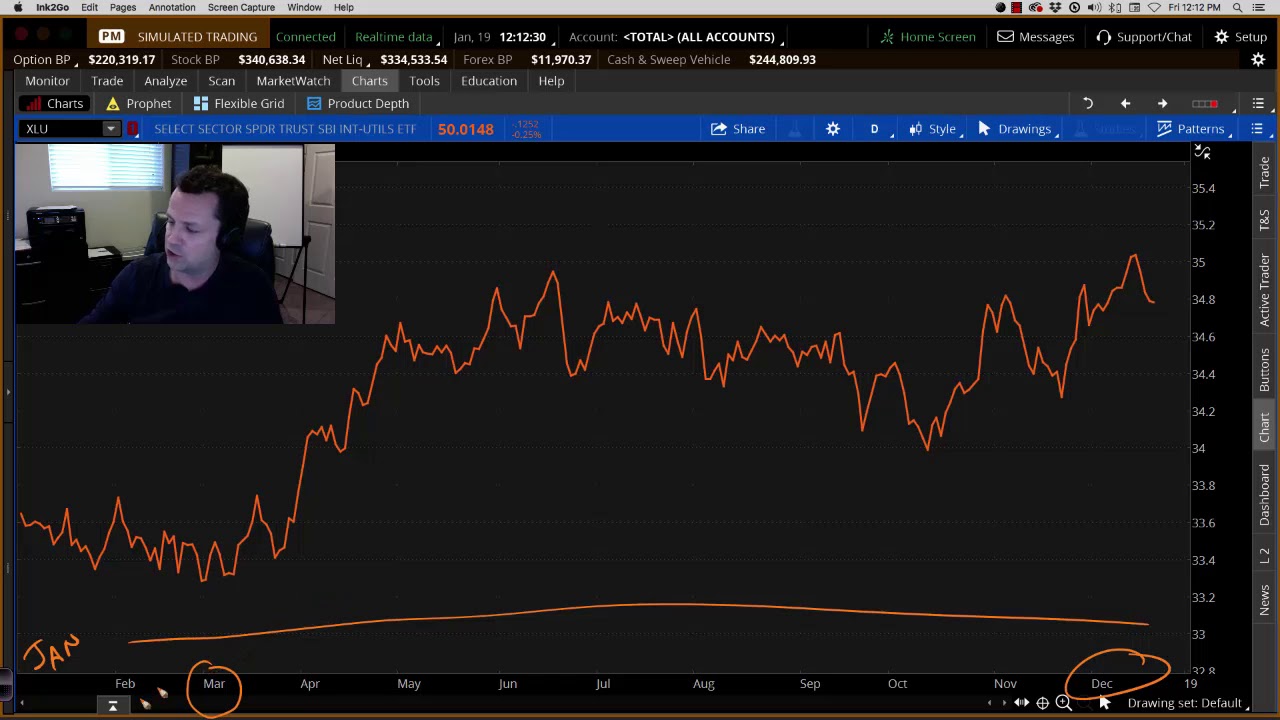The height and width of the screenshot is (720, 1280).
Task: Open Charts subtab bar list menu icon
Action: coord(1258,104)
